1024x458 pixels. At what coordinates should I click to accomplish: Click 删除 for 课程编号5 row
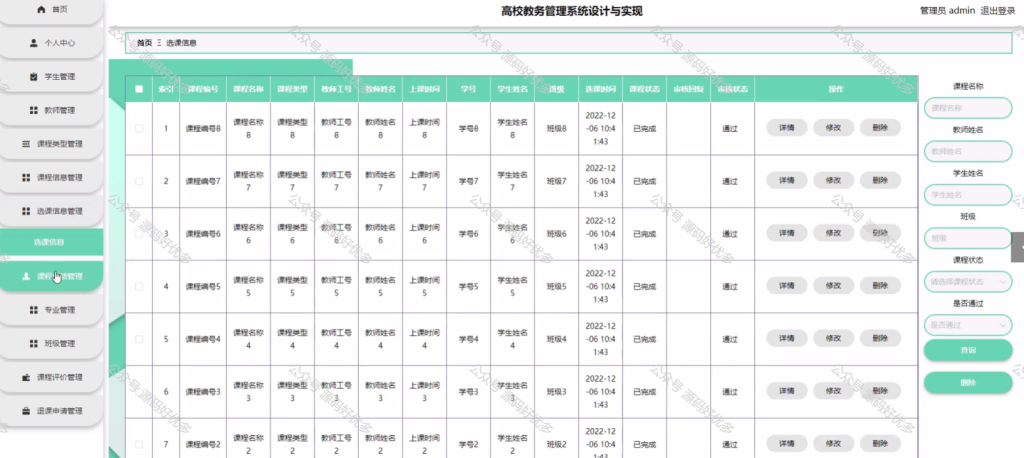[x=880, y=286]
